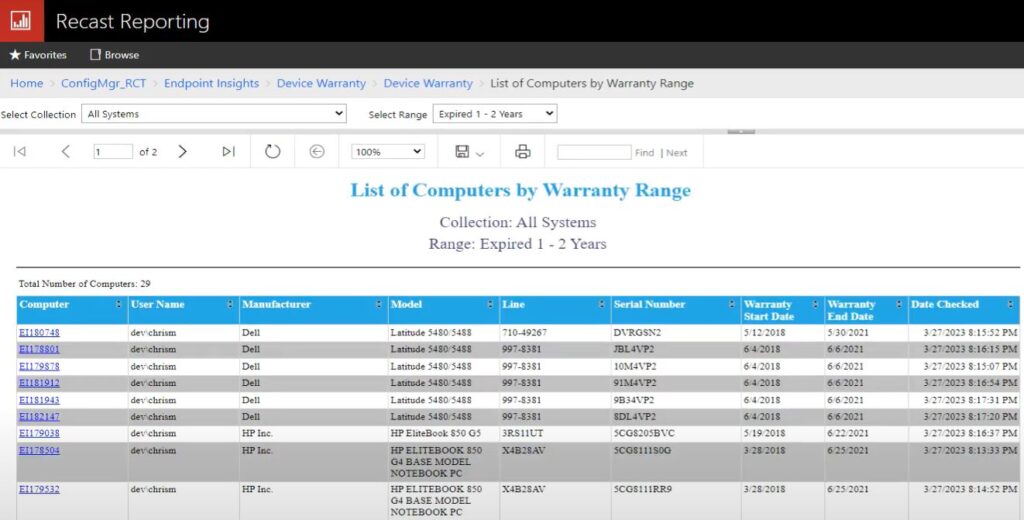Screen dimensions: 1024x520
Task: Toggle sort on Manufacturer column
Action: tap(379, 305)
